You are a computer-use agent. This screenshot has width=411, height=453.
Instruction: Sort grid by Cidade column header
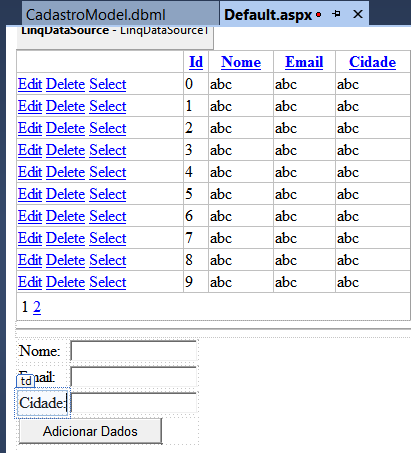click(373, 62)
